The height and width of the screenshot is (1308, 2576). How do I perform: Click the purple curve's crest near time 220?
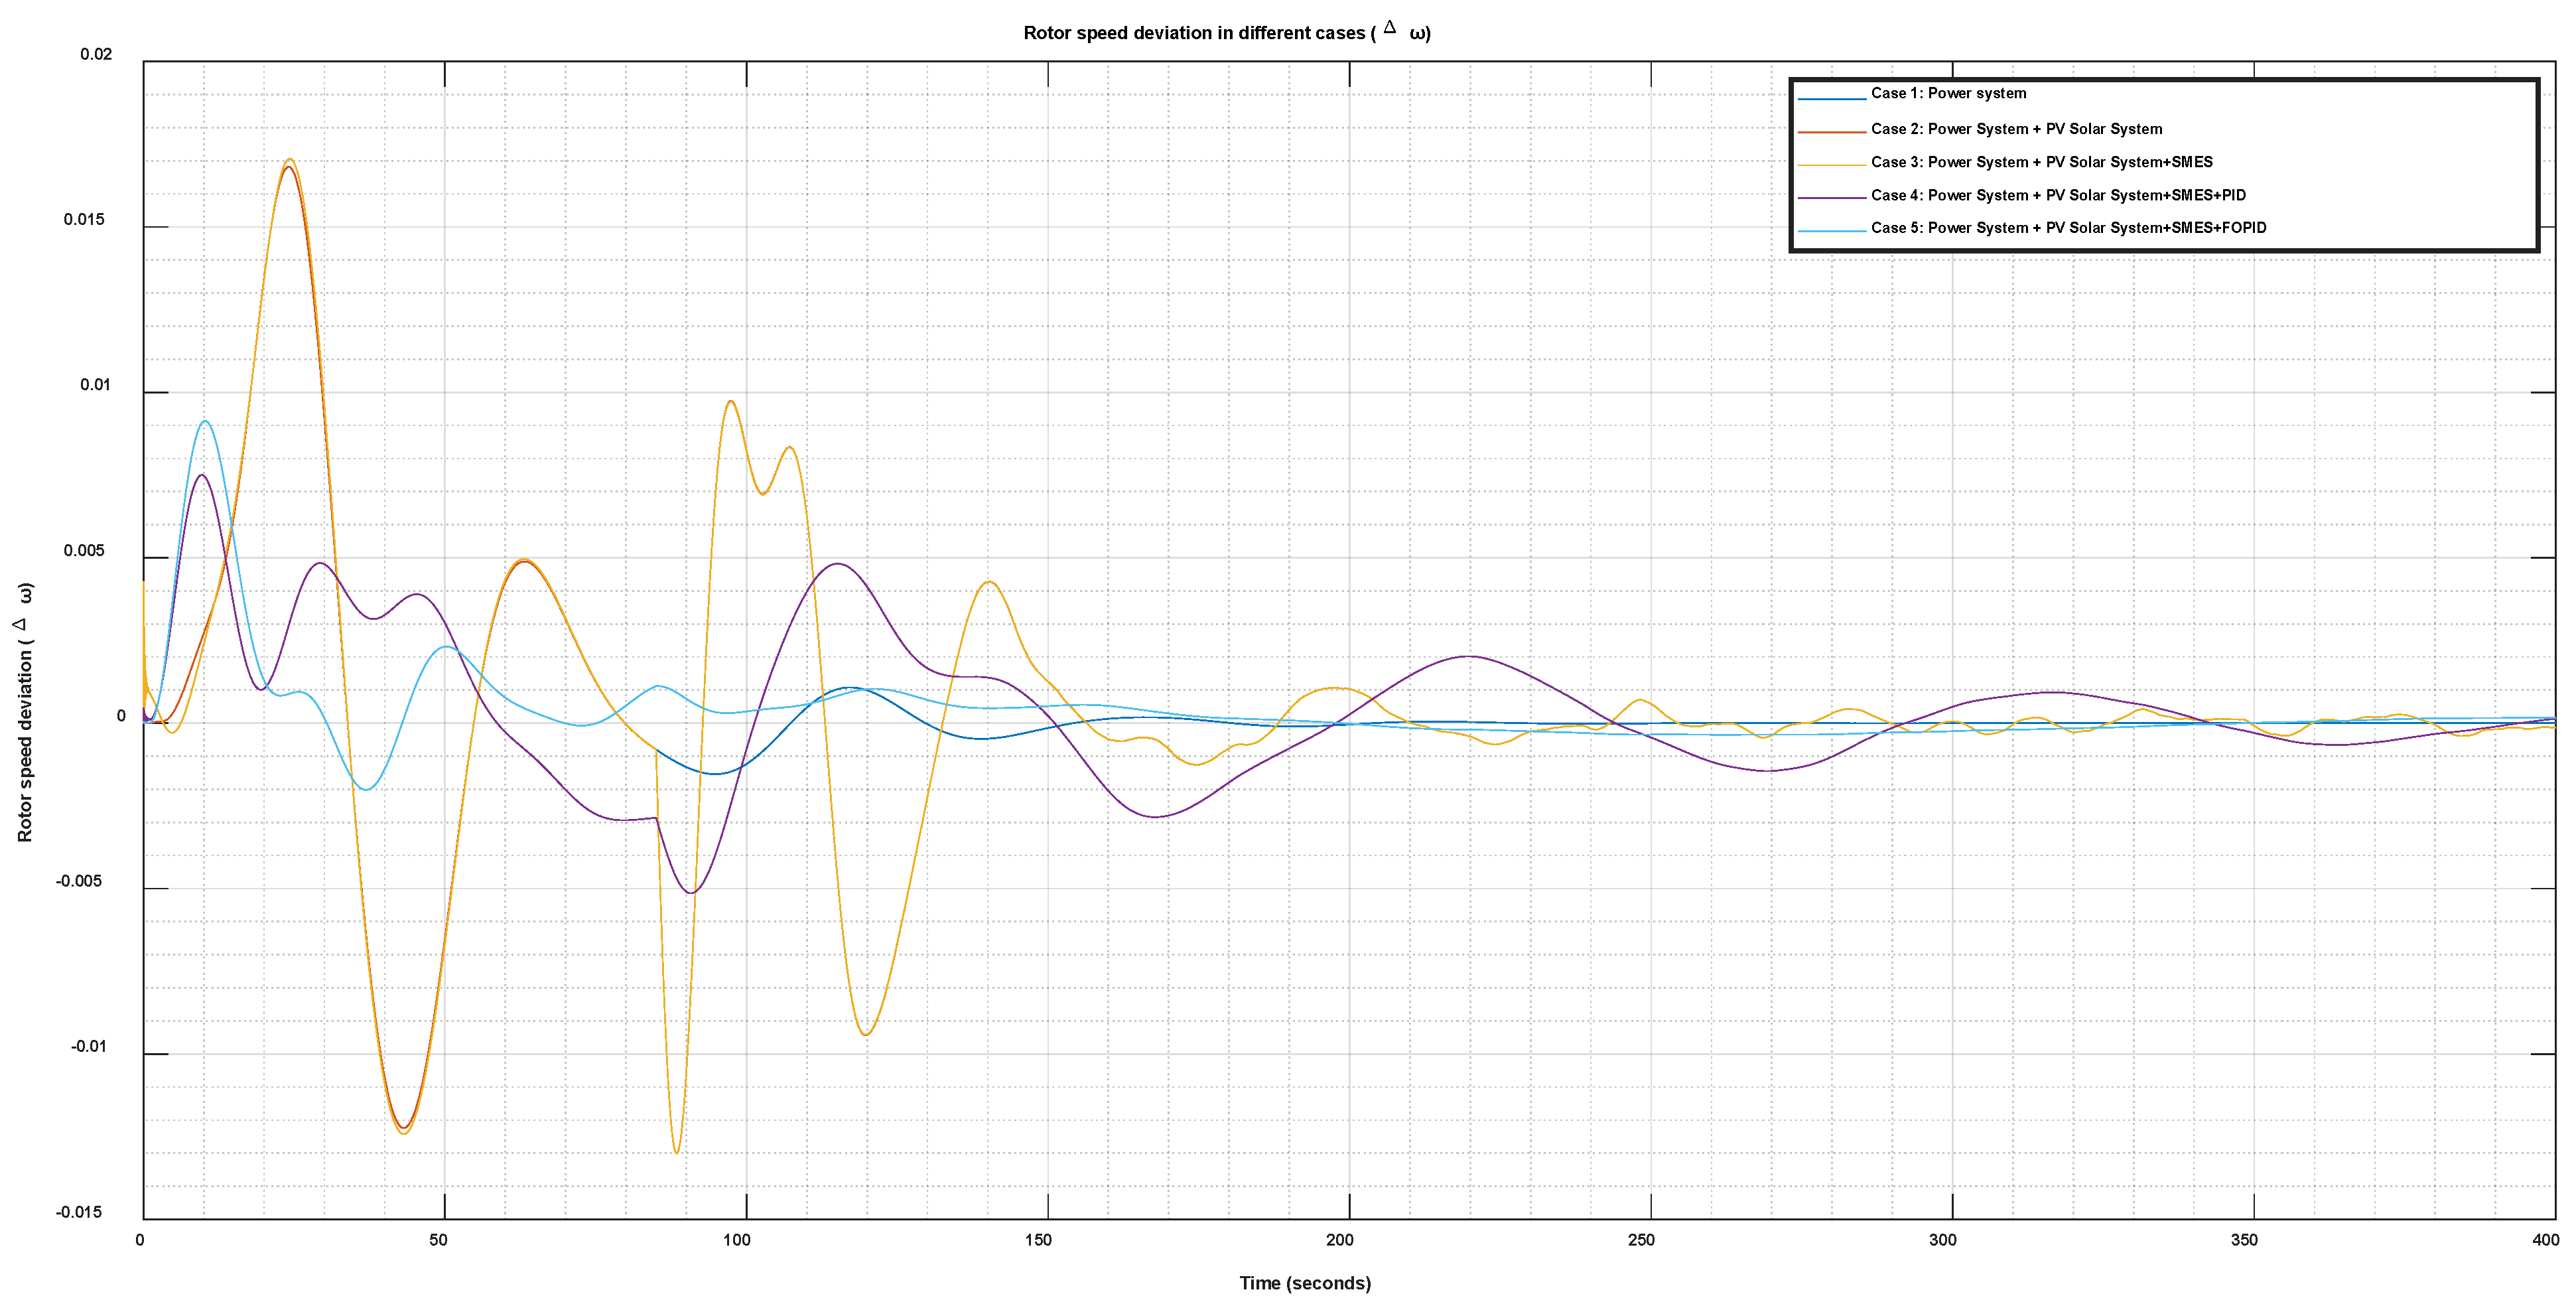(1468, 656)
